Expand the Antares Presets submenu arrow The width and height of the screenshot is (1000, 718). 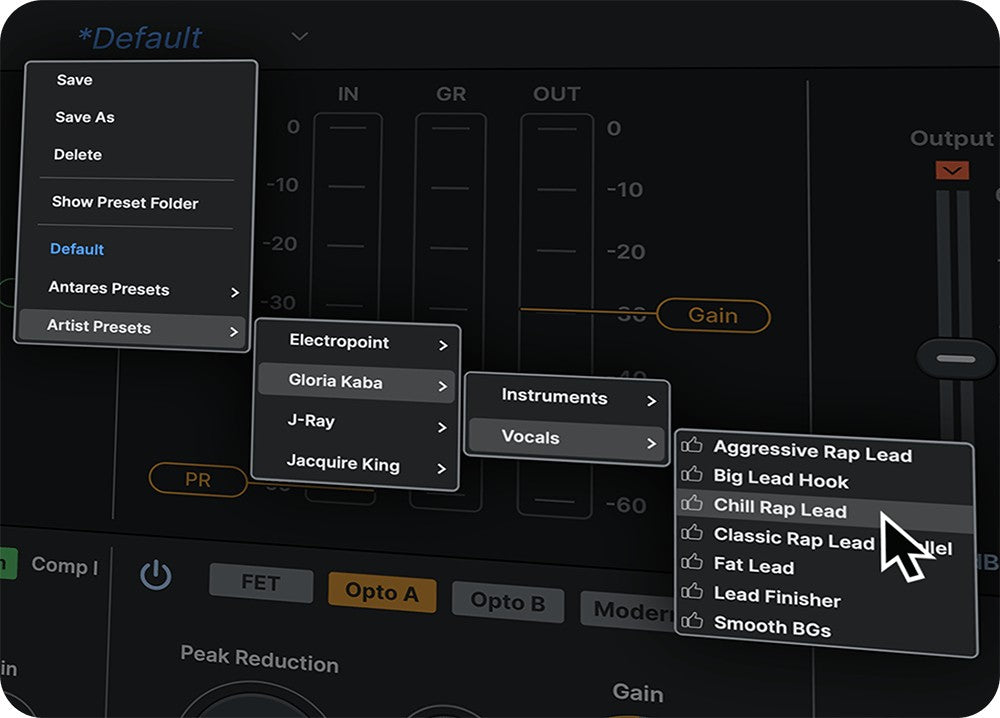click(x=235, y=292)
